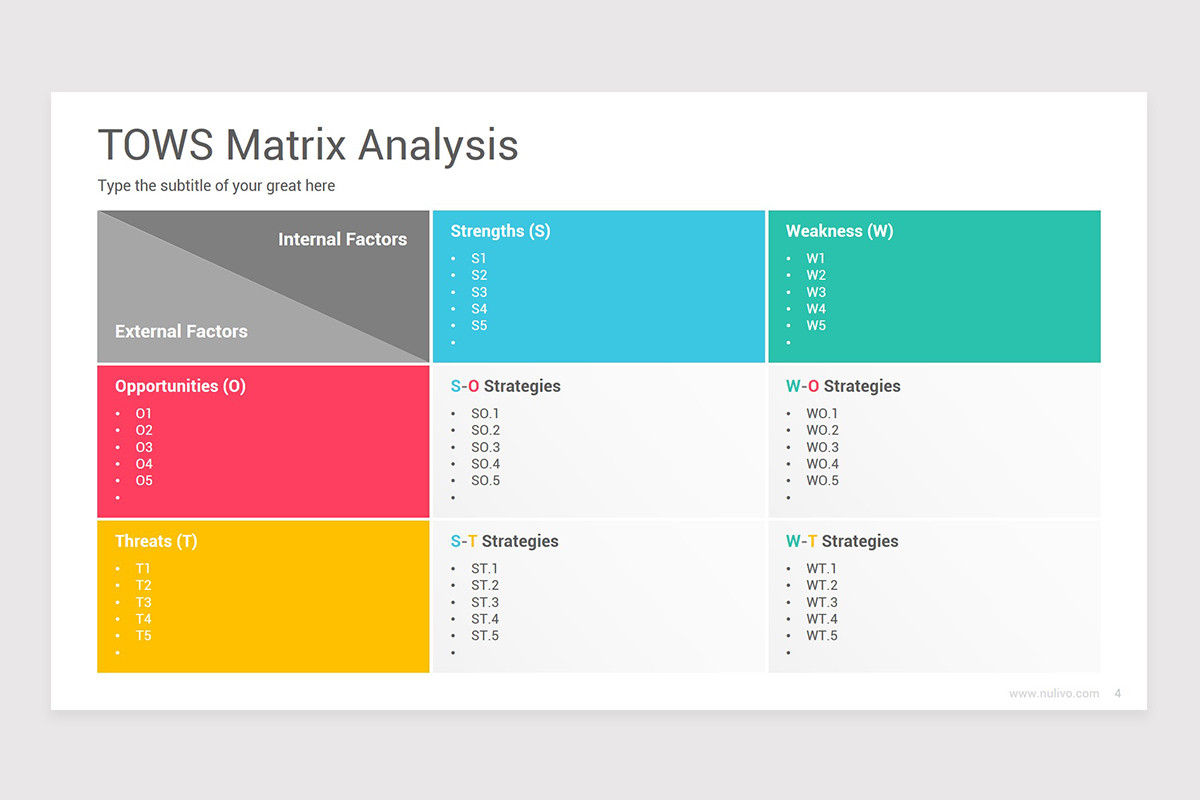Select the O5 bullet item
This screenshot has width=1200, height=800.
[x=143, y=481]
